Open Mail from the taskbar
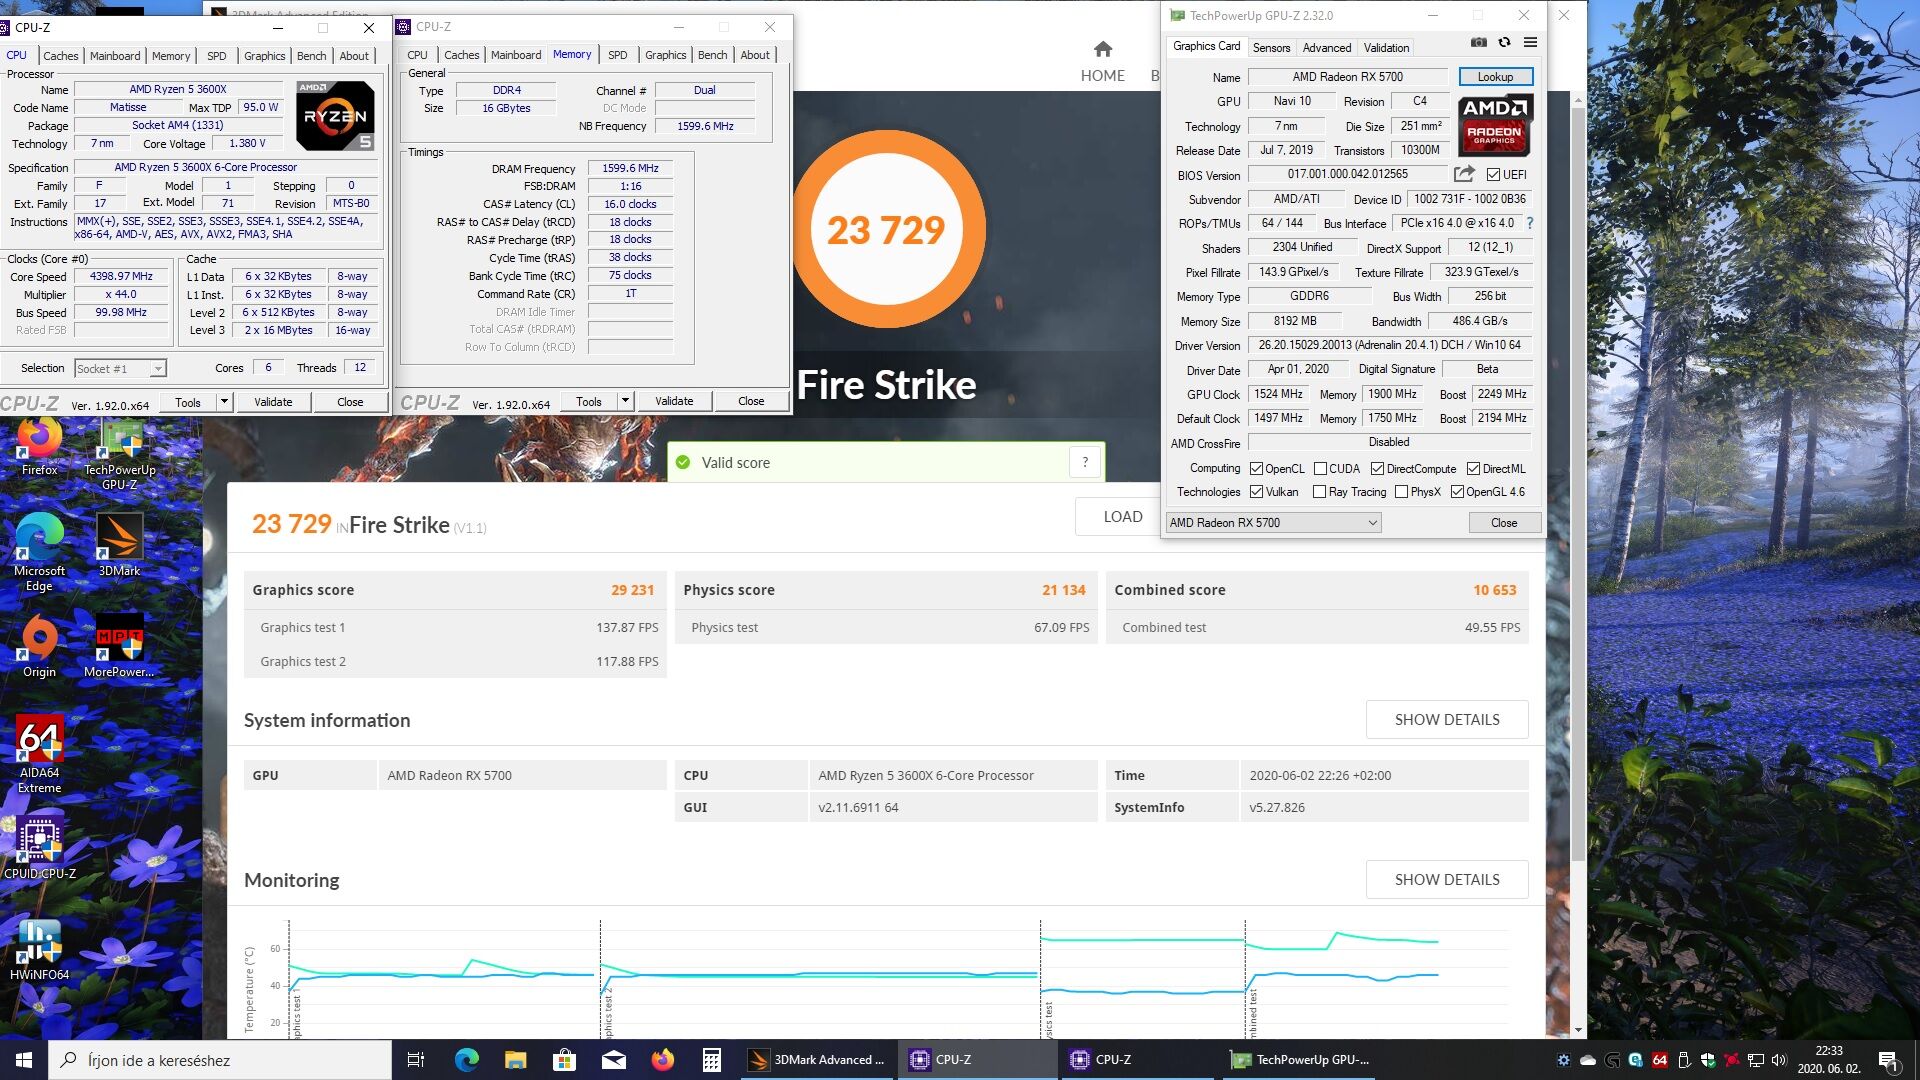1920x1080 pixels. coord(614,1060)
